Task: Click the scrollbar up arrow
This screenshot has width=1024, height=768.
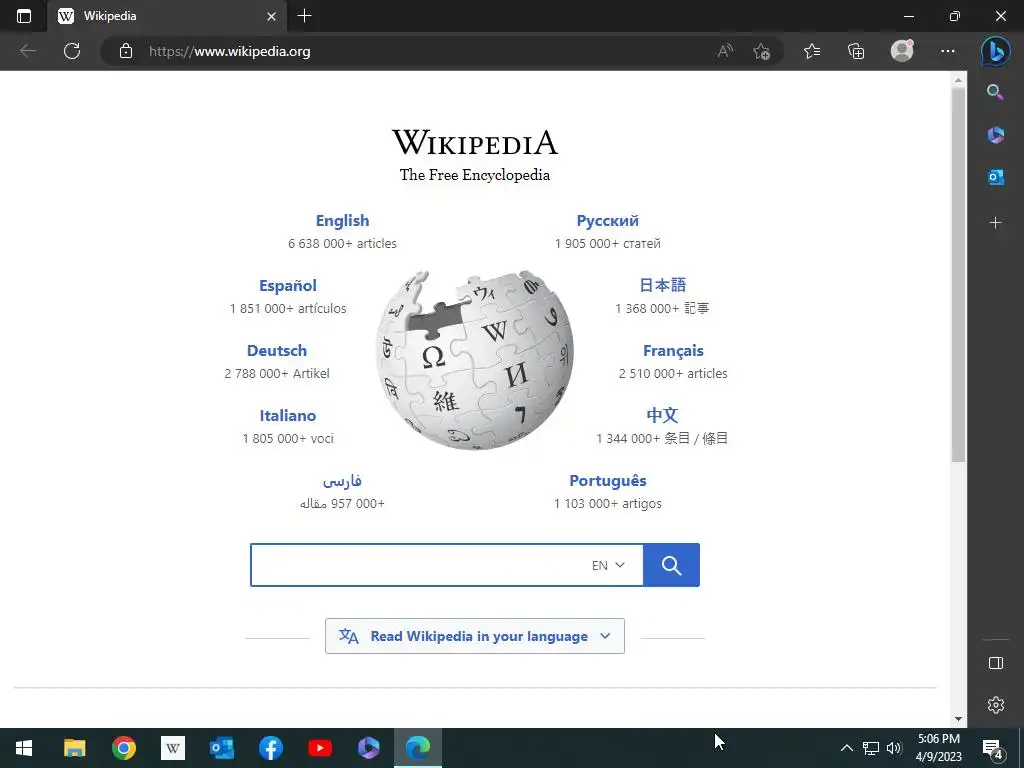Action: tap(958, 80)
